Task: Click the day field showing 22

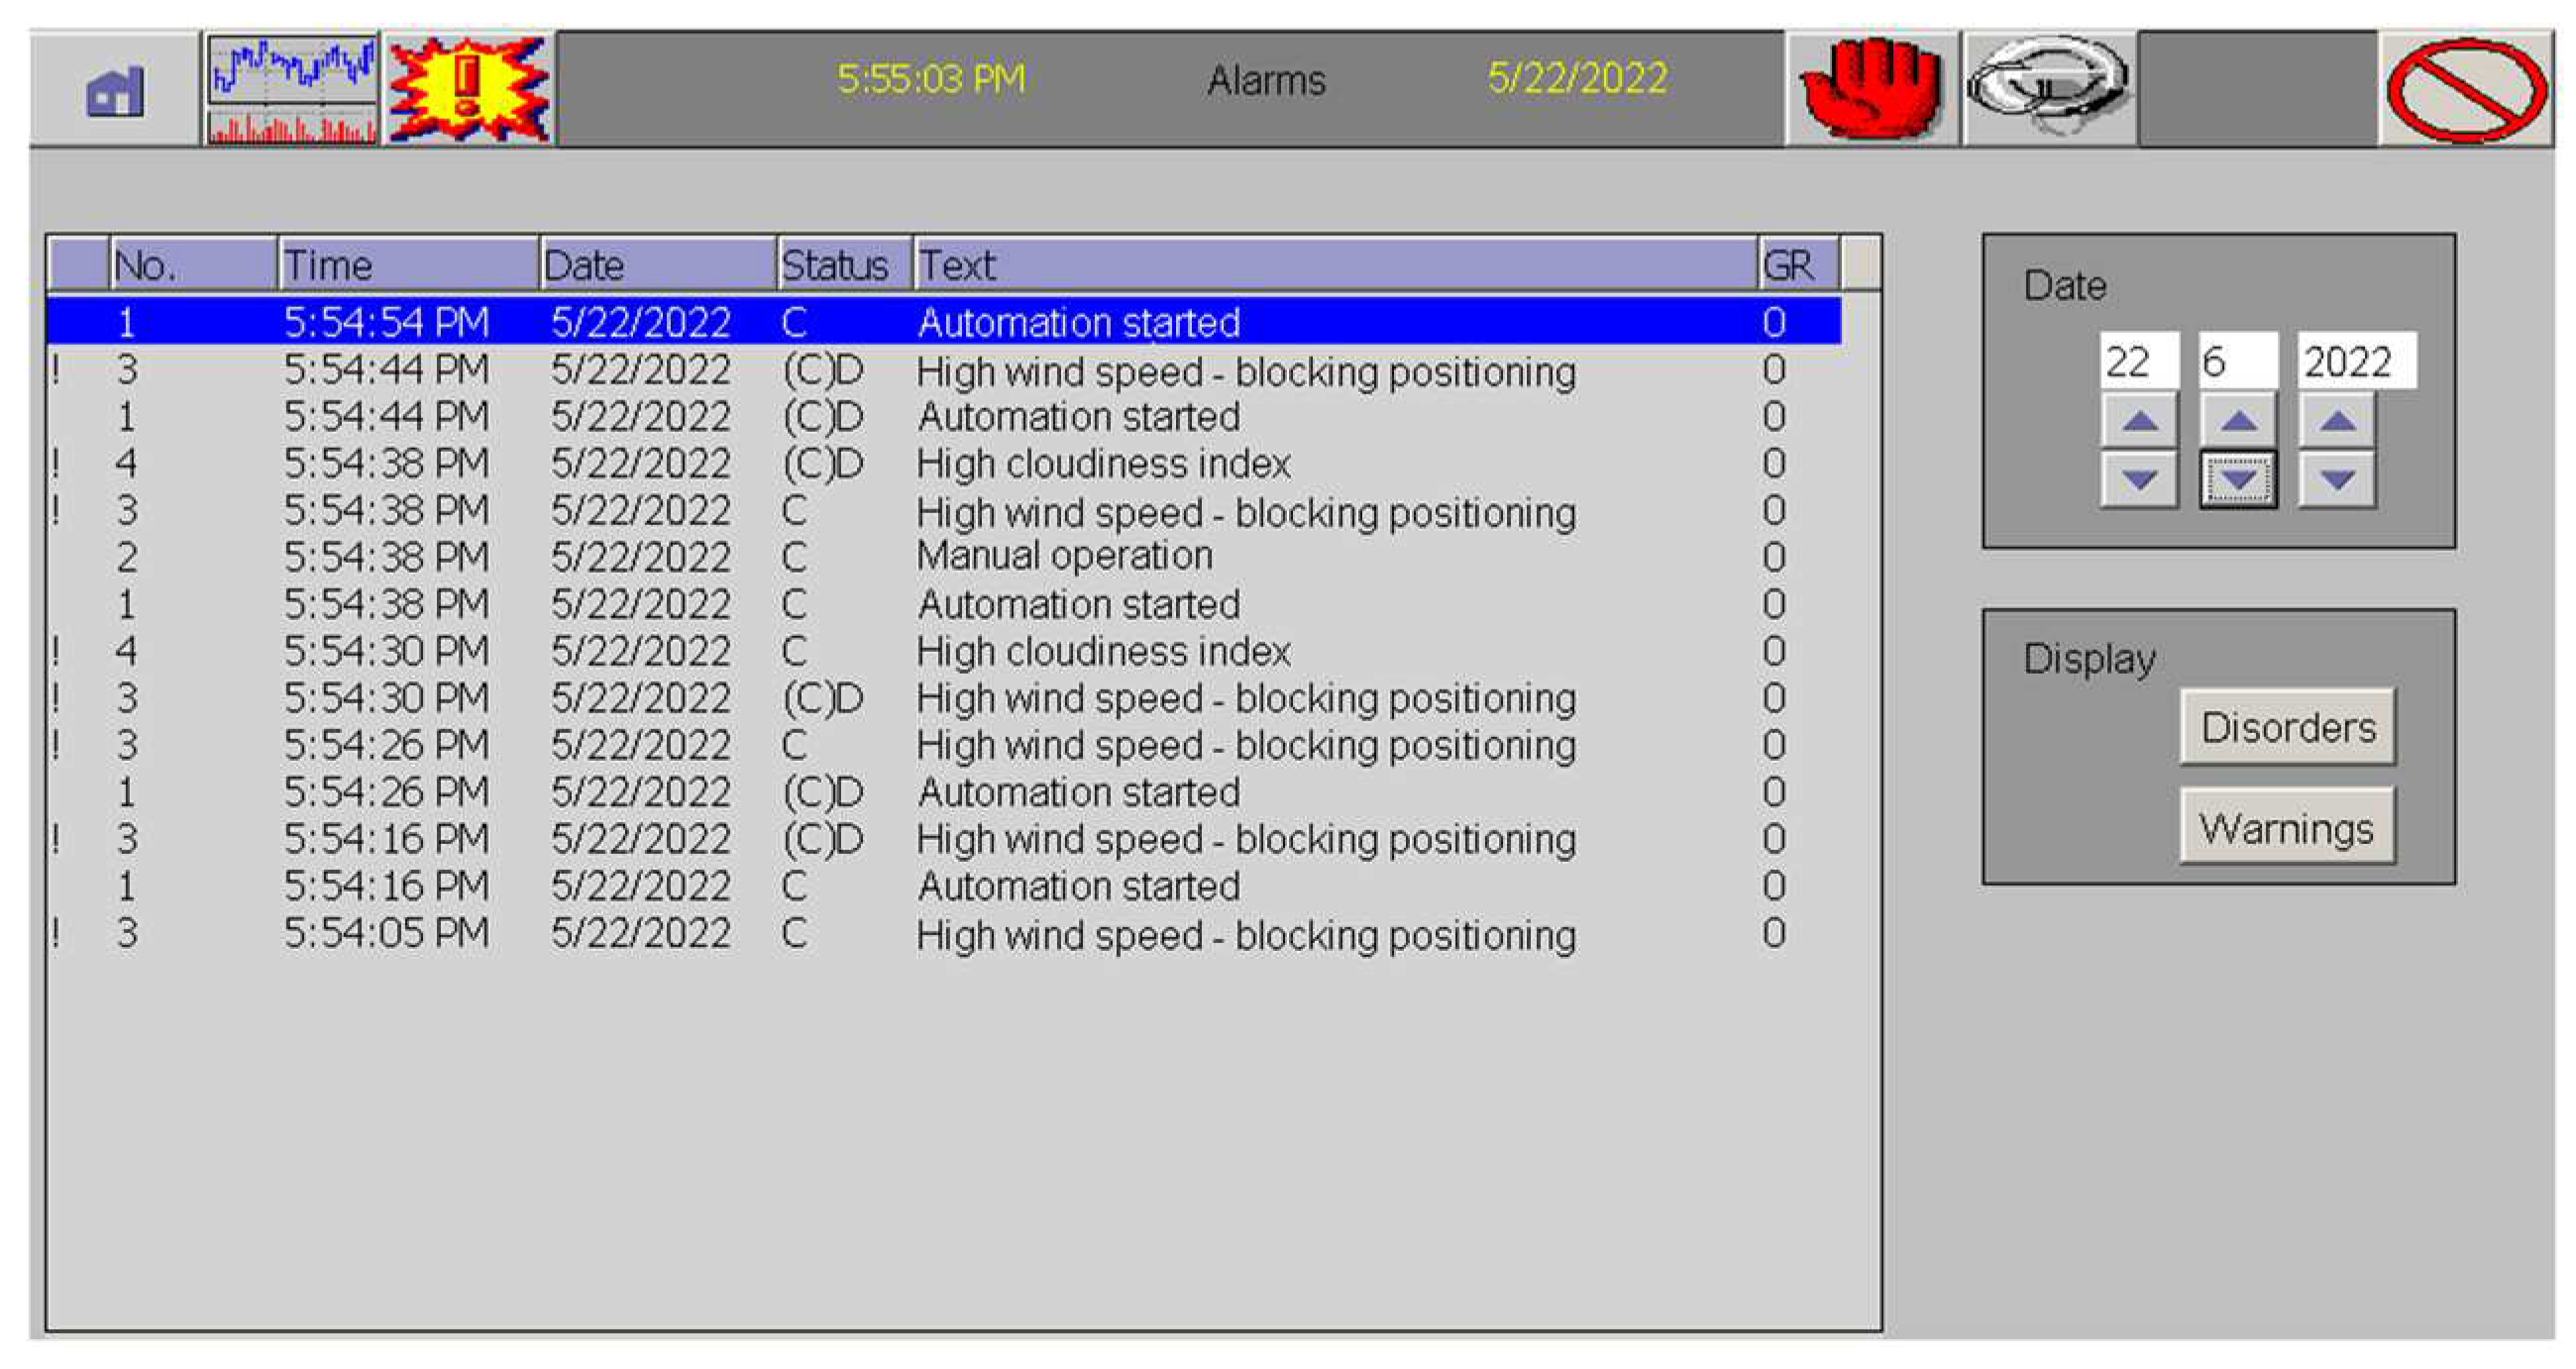Action: point(2138,361)
